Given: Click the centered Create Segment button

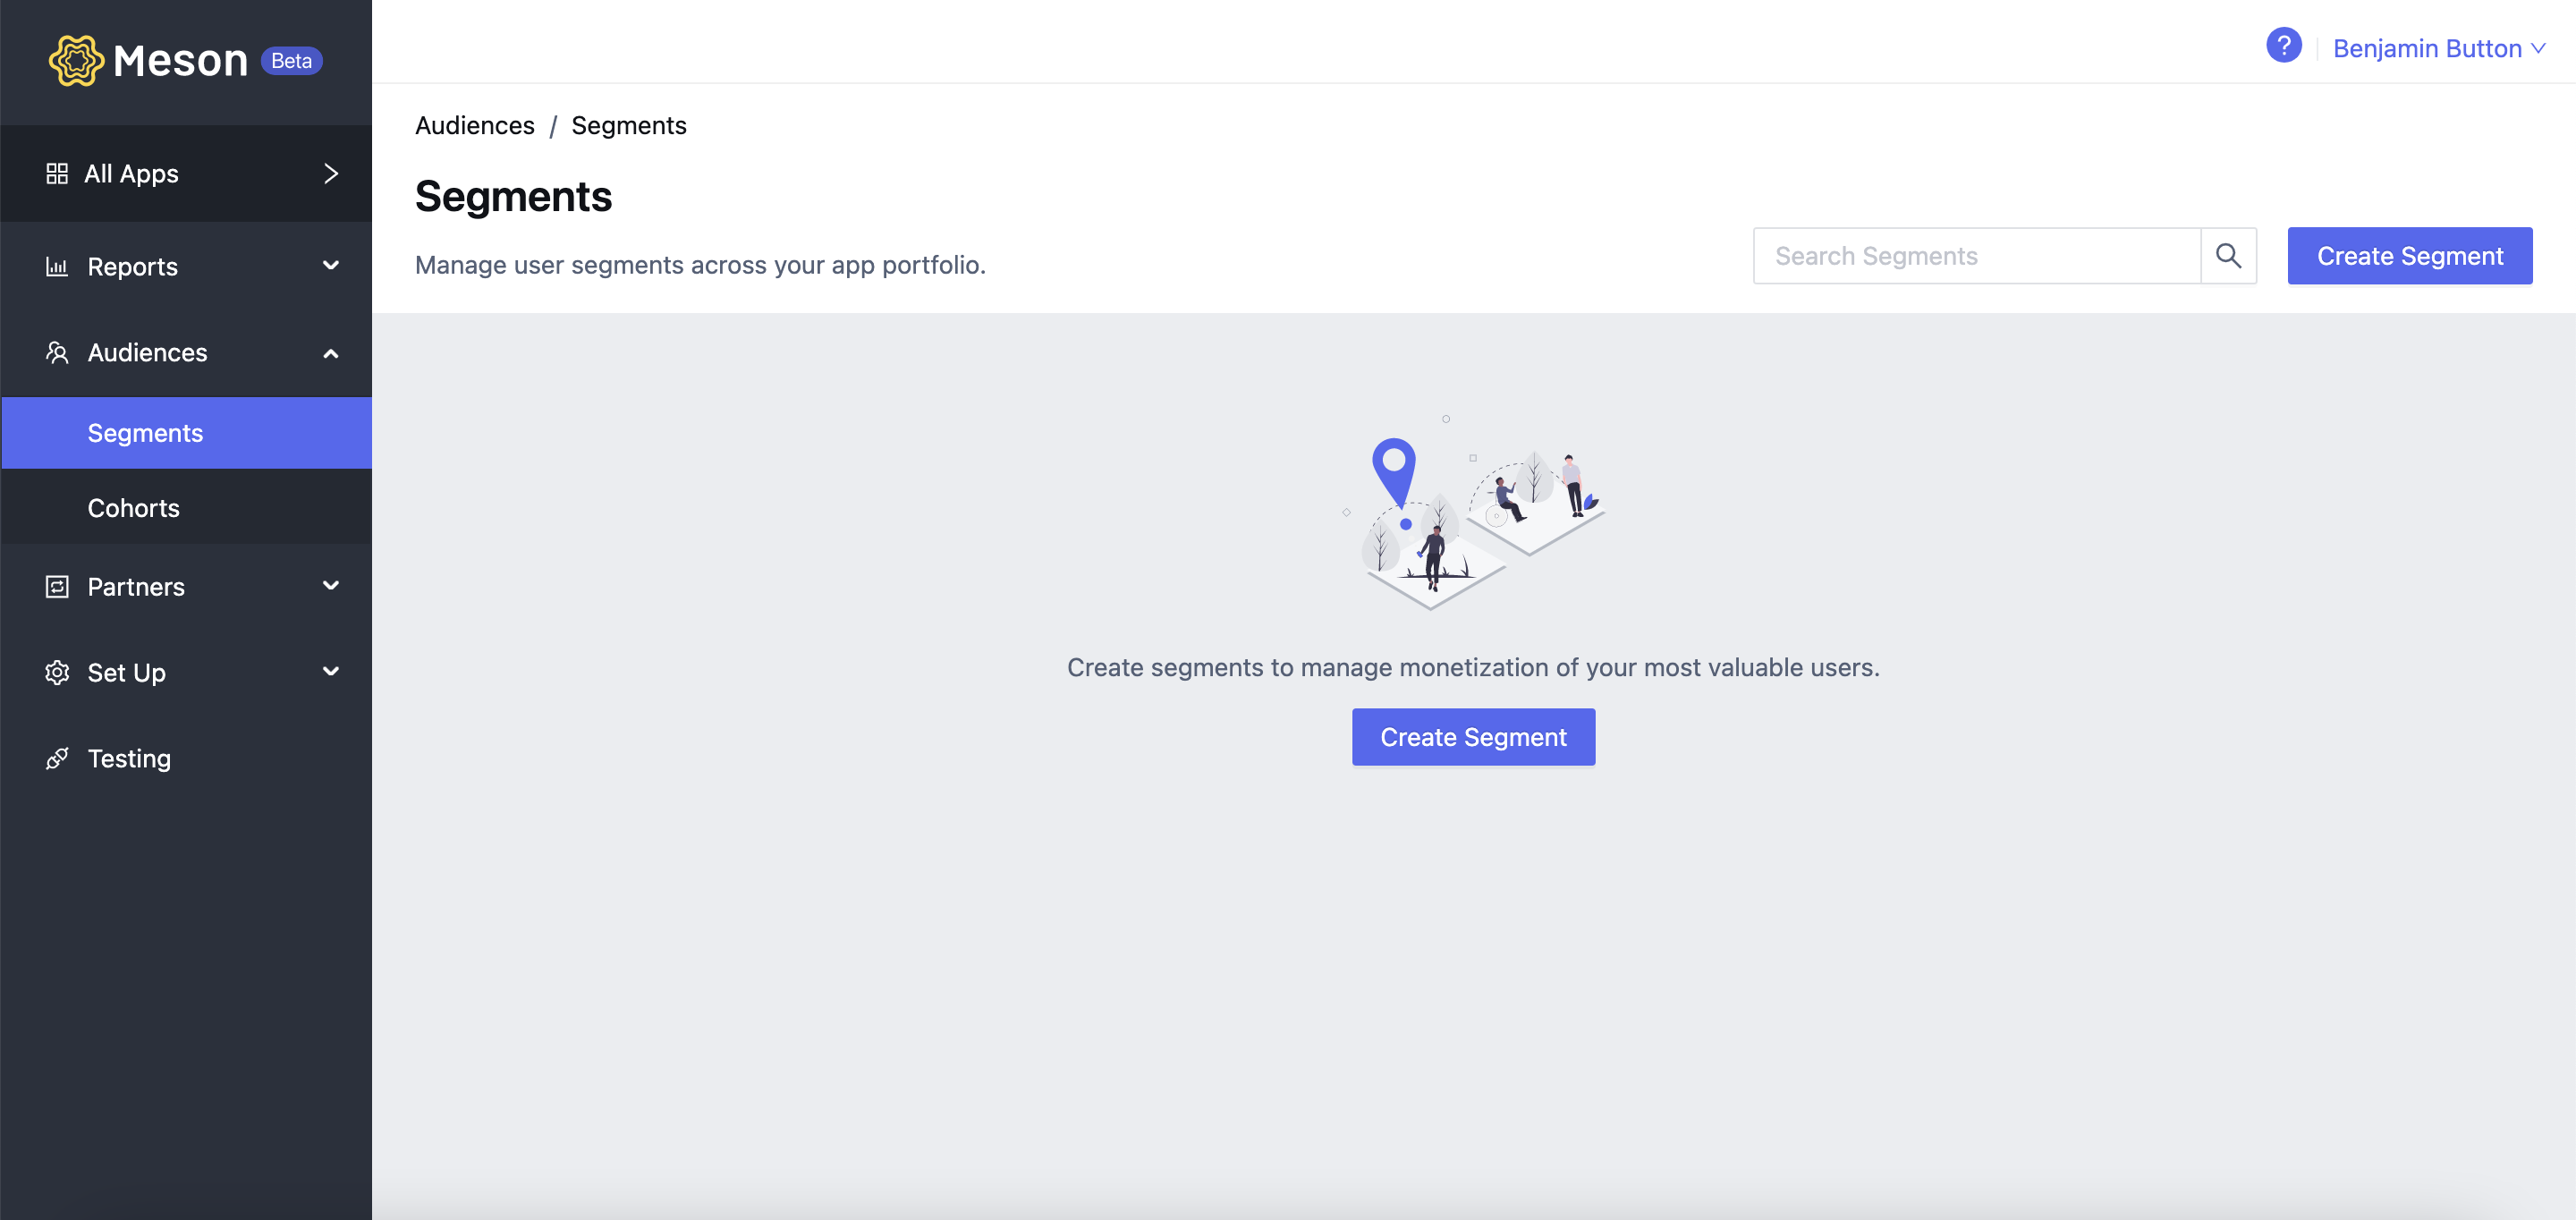Looking at the screenshot, I should click(1473, 737).
